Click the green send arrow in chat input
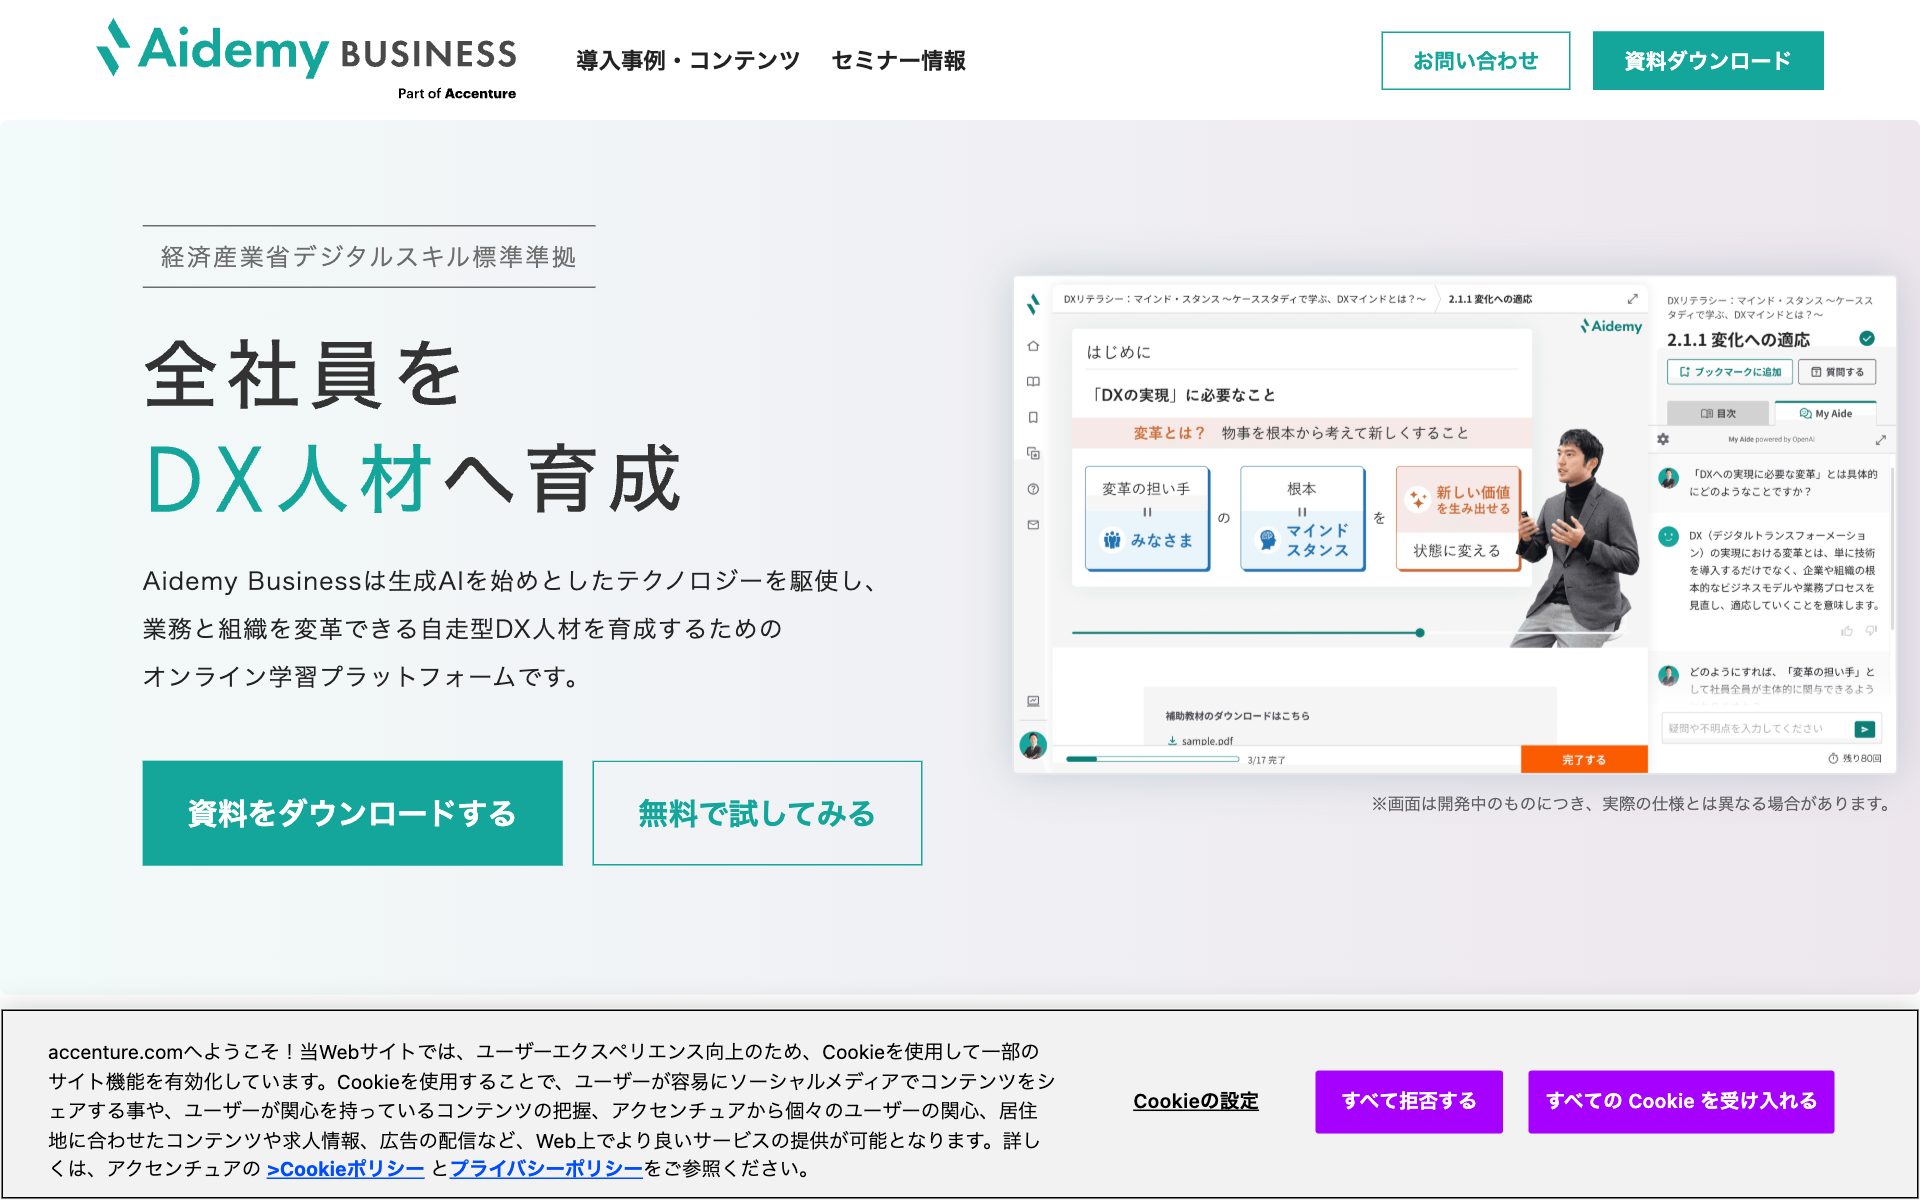Image resolution: width=1920 pixels, height=1200 pixels. [1865, 729]
